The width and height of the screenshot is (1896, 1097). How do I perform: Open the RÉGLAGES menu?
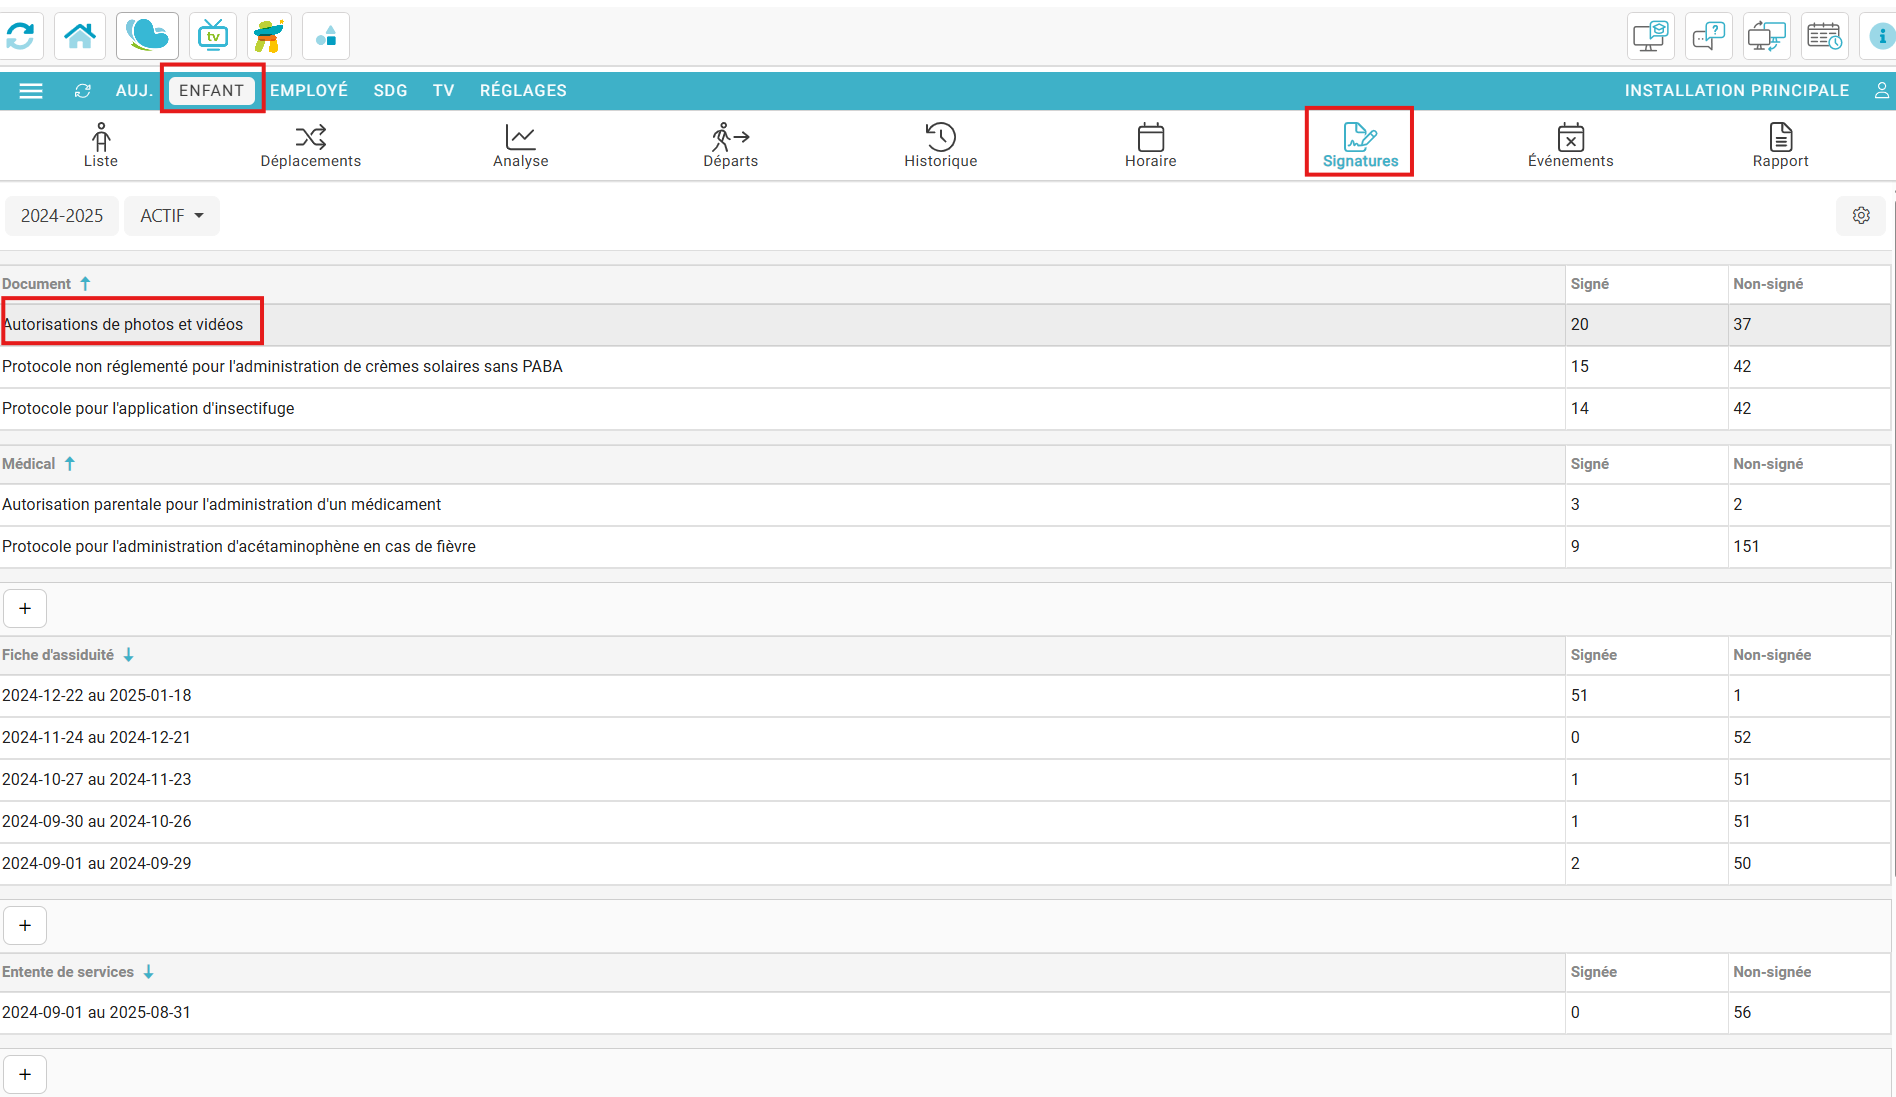coord(523,91)
